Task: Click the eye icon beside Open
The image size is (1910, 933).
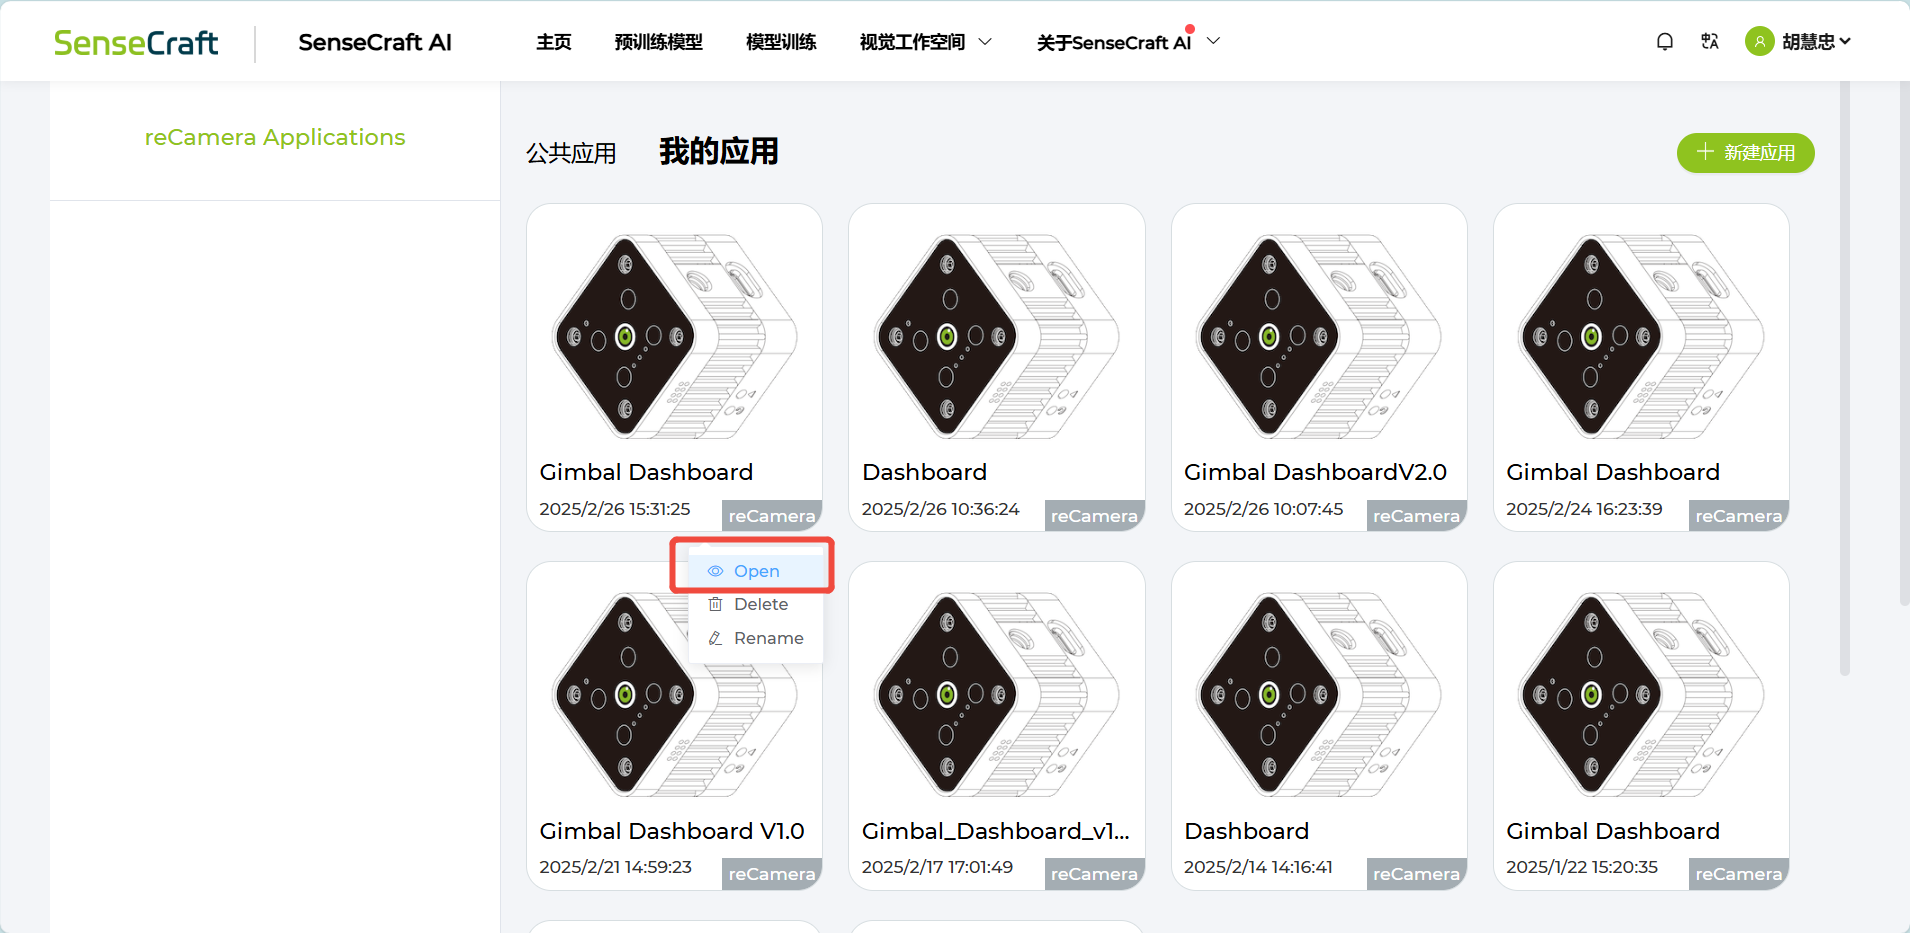Action: click(x=715, y=571)
